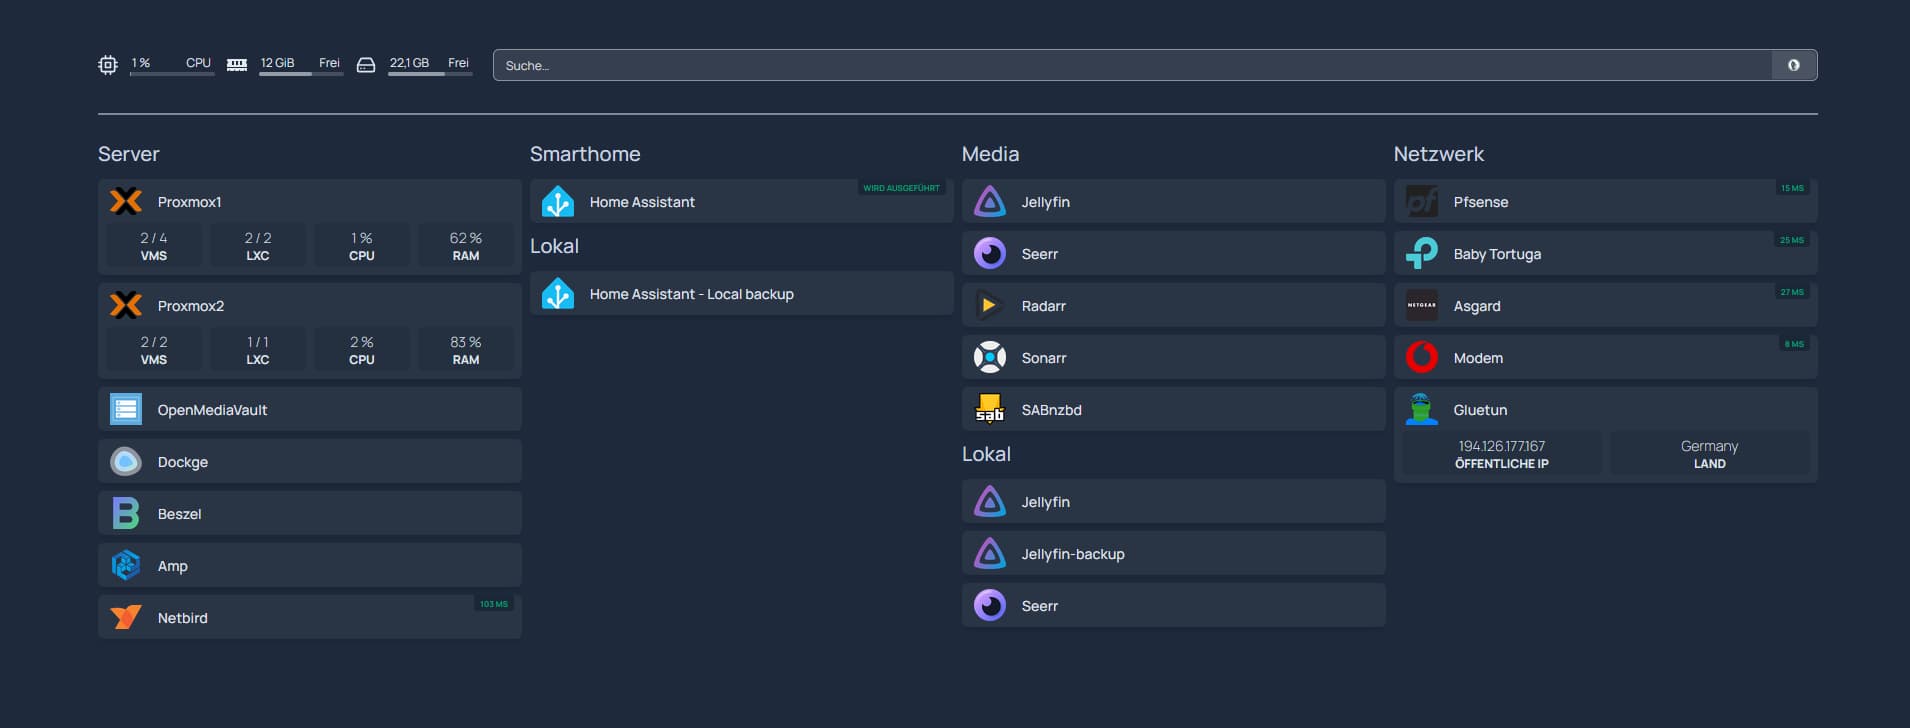Collapse the Lokal subgroup under Media
1910x728 pixels.
tap(986, 454)
